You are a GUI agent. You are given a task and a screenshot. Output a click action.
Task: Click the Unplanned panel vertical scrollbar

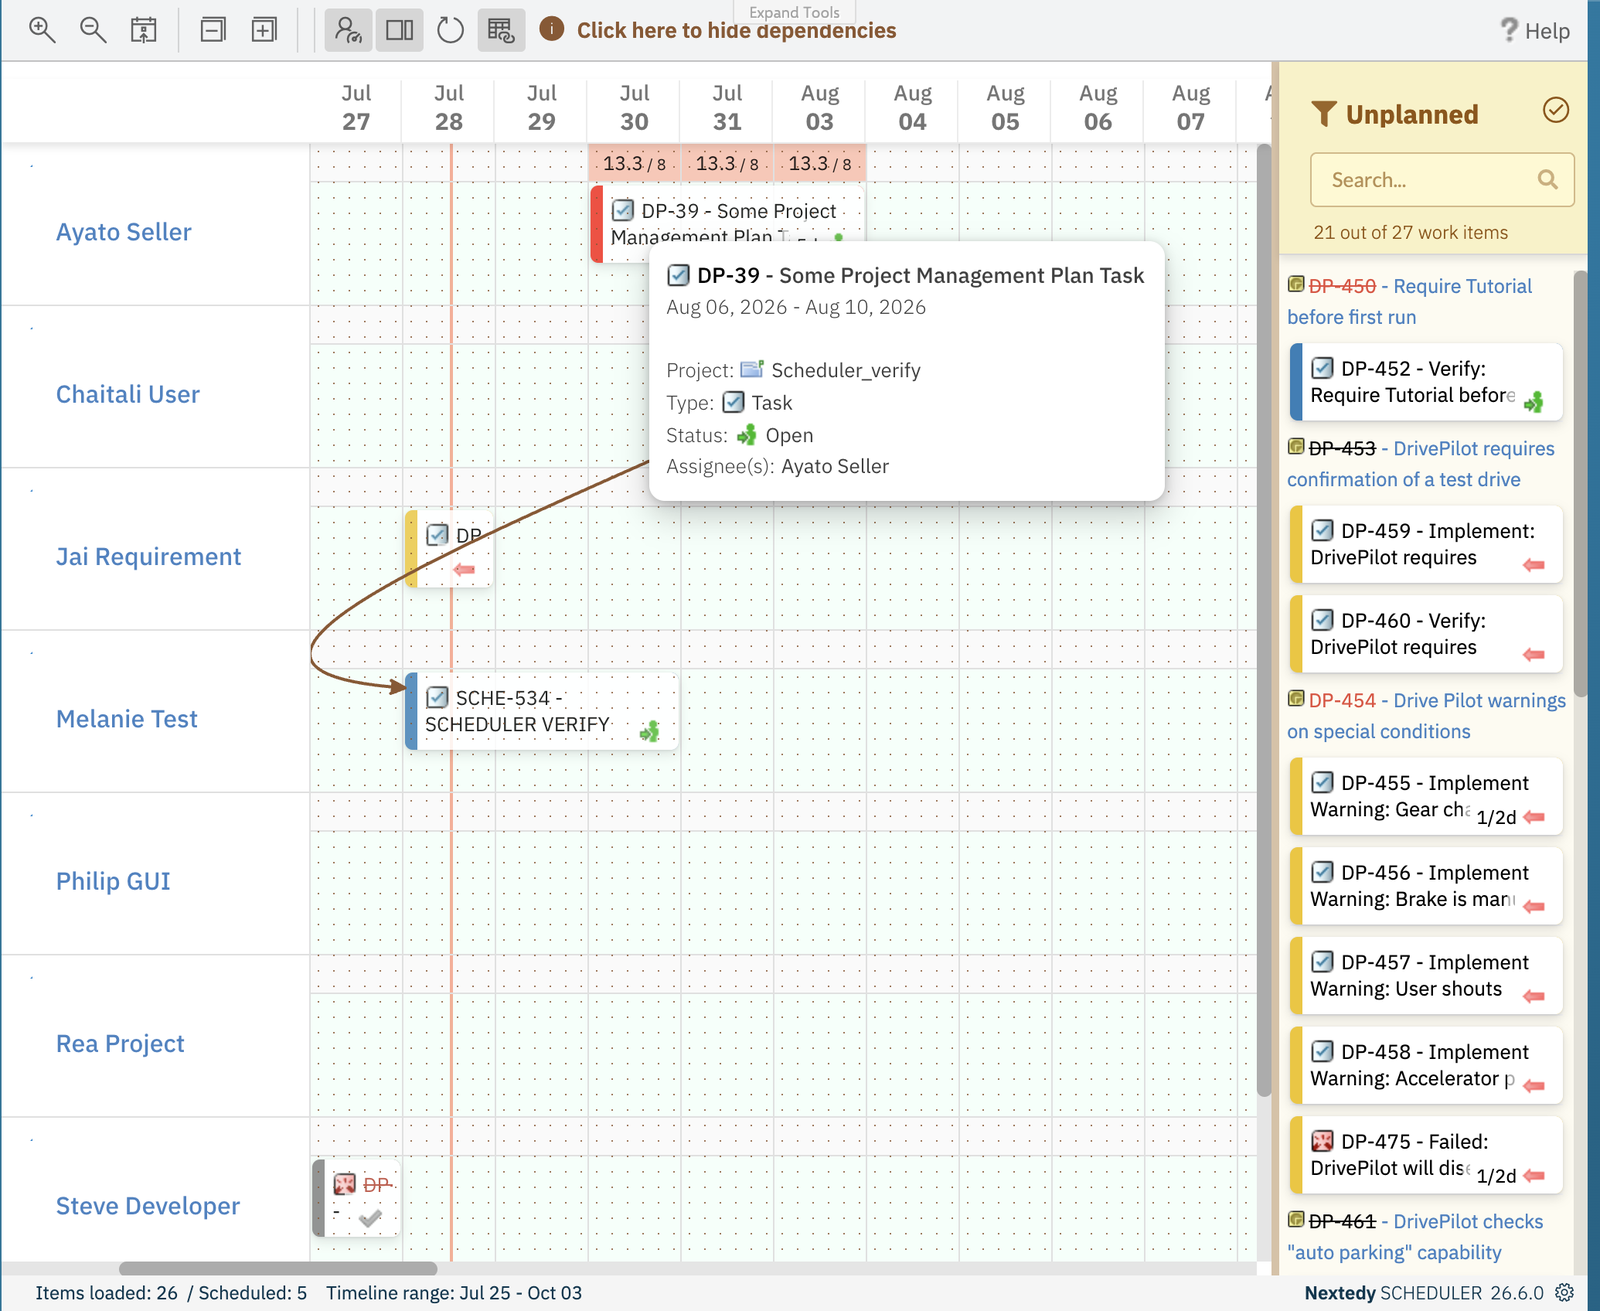(x=1580, y=482)
